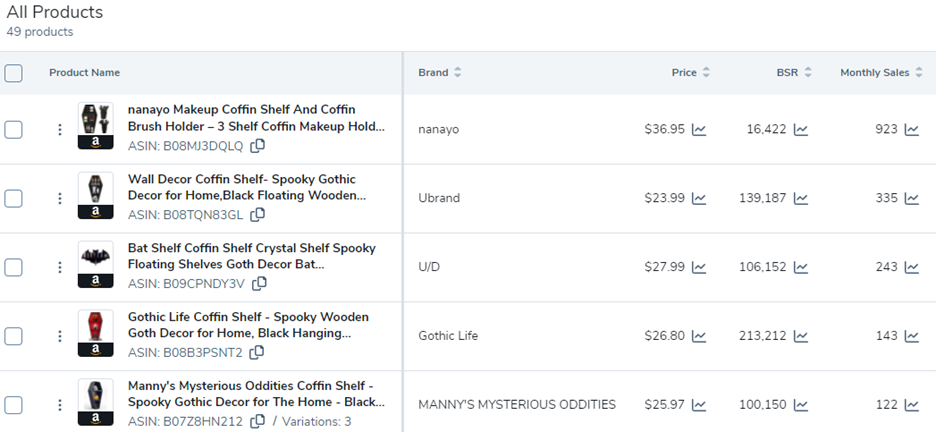
Task: Check the nanayo Makeup Coffin Shelf row
Action: 13,129
